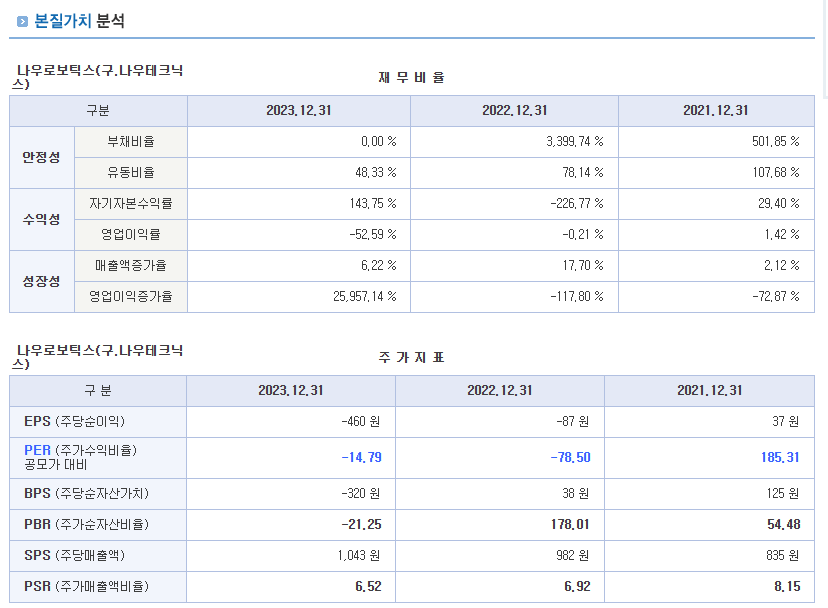Click the -87 원 EPS value
828x608 pixels.
pyautogui.click(x=572, y=422)
